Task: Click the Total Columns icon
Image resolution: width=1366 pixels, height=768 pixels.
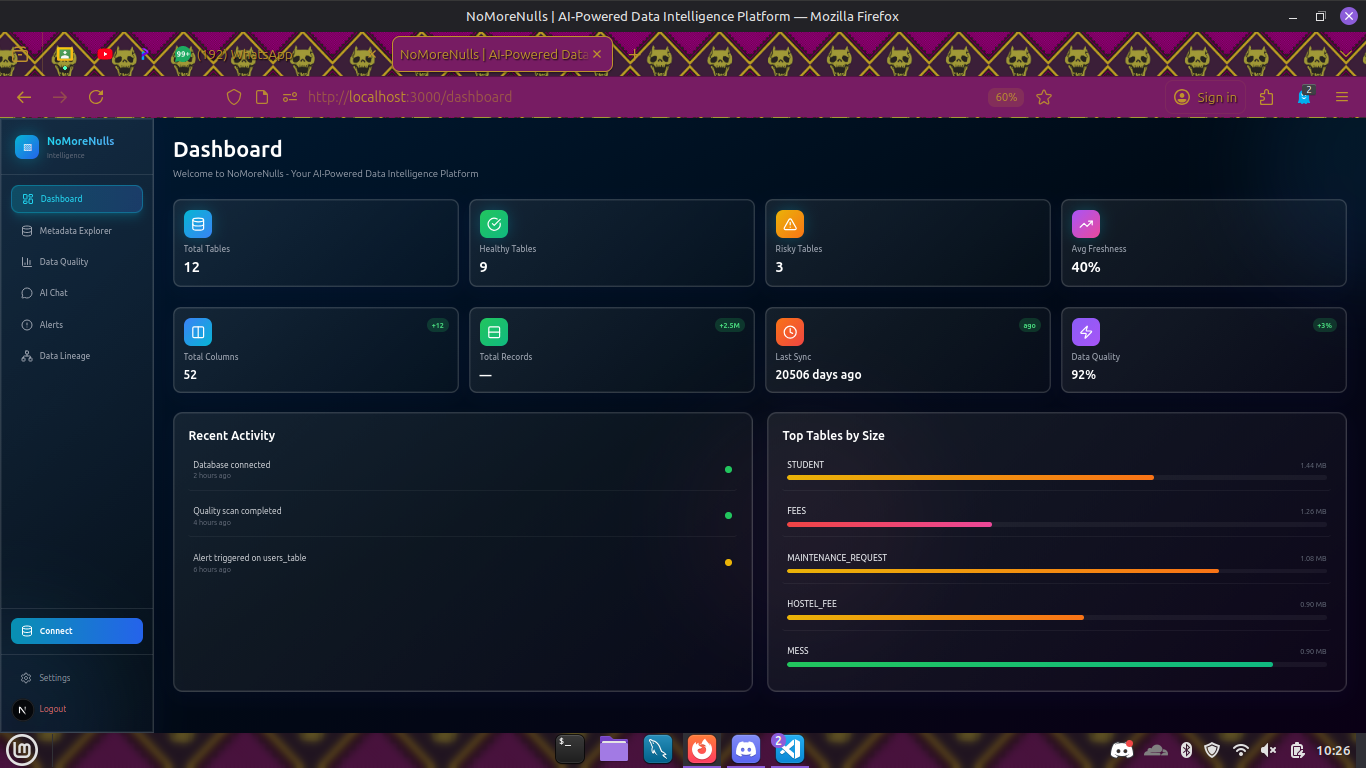Action: click(197, 332)
